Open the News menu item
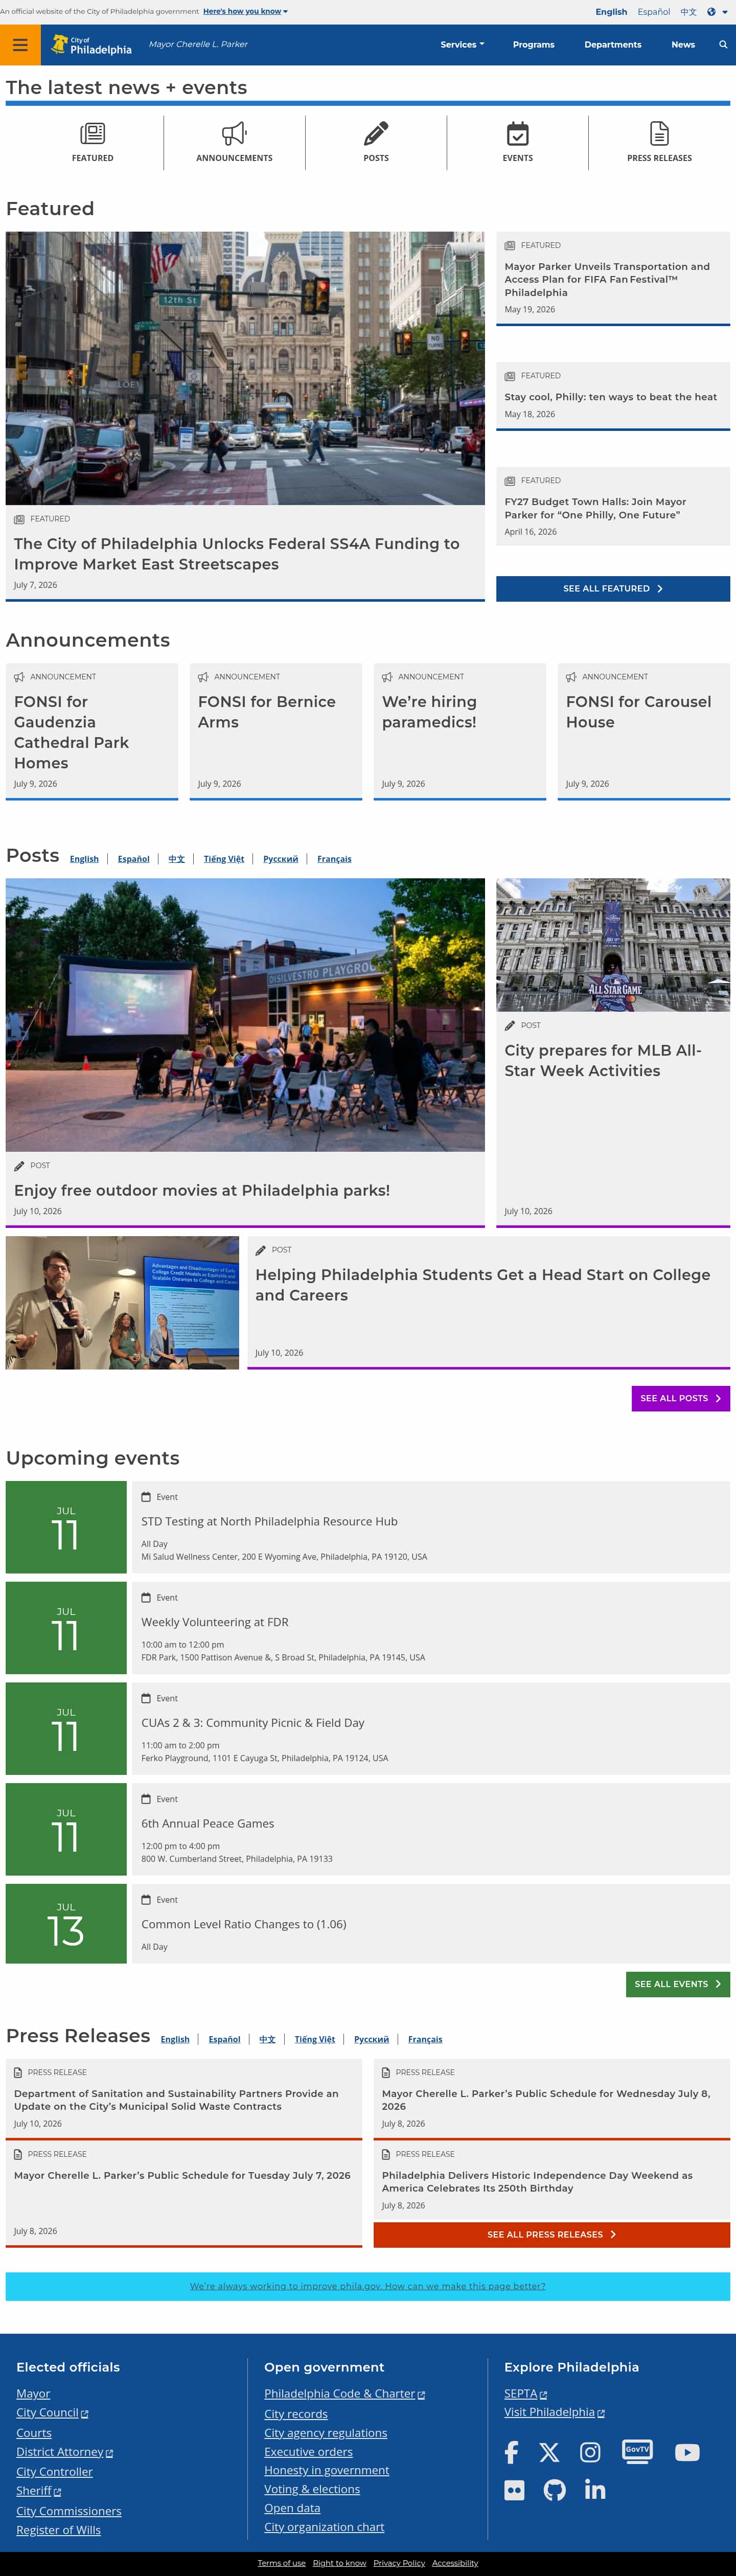Image resolution: width=736 pixels, height=2576 pixels. pos(683,45)
